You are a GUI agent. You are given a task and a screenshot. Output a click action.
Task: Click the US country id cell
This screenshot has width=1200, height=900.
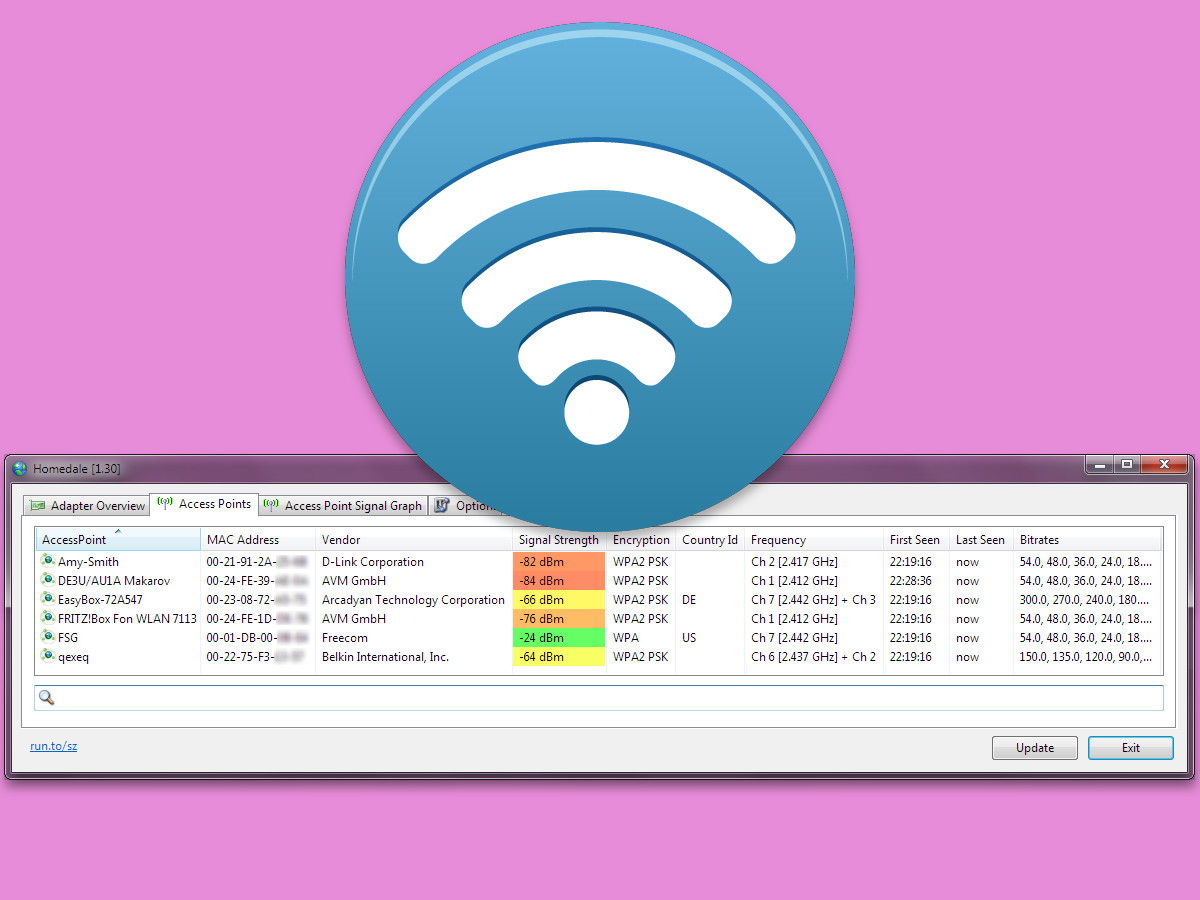689,638
